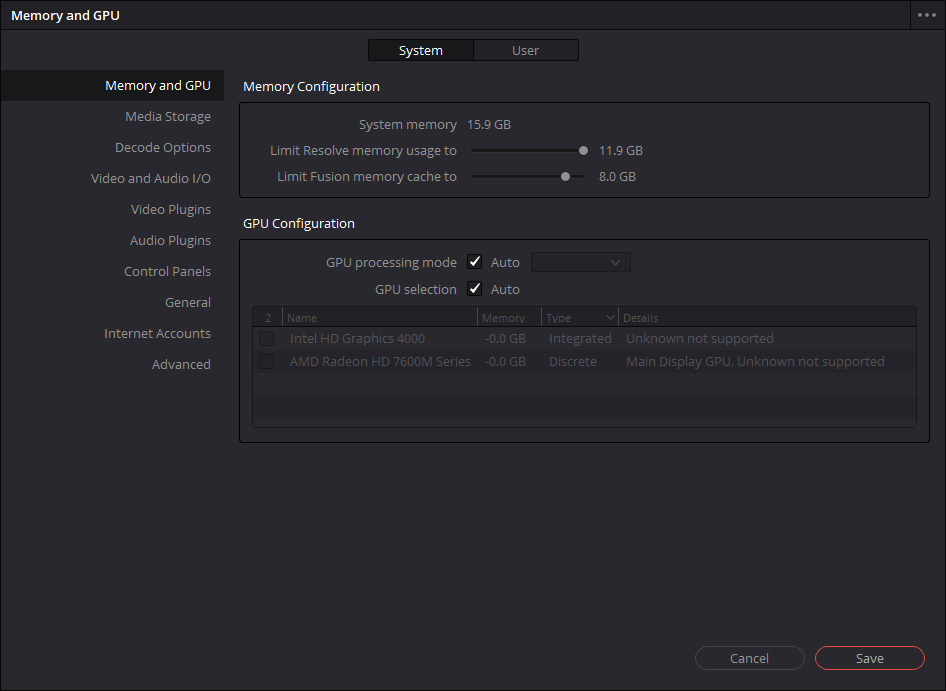Screen dimensions: 946x691
Task: Click Save to apply preferences
Action: coord(869,658)
